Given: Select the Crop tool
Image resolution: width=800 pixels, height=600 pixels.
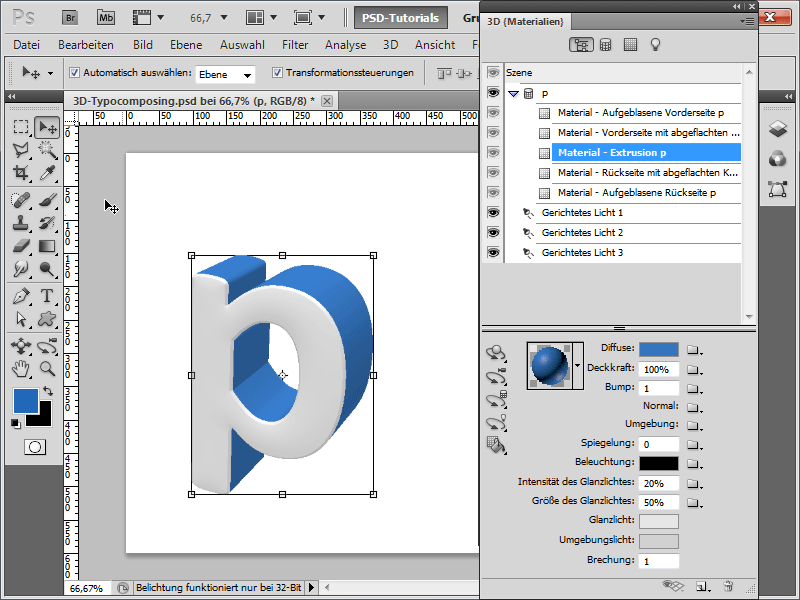Looking at the screenshot, I should [x=21, y=173].
